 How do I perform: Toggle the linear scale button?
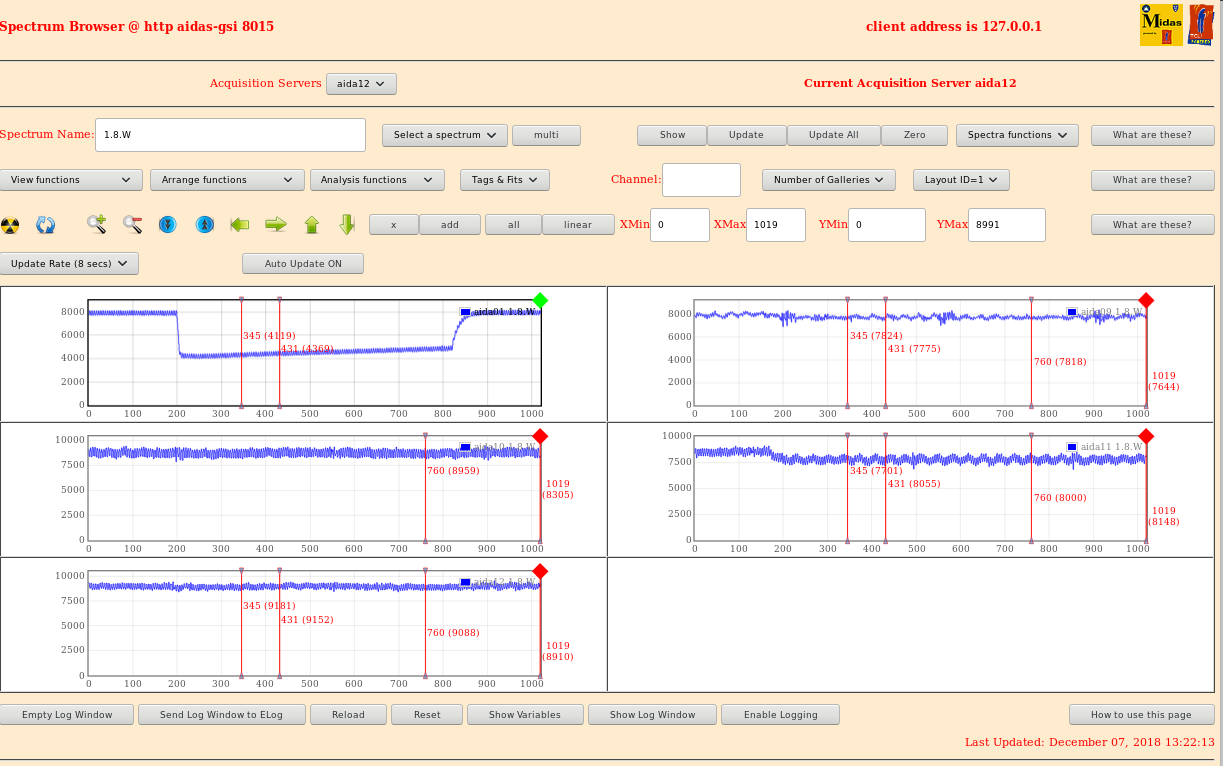pyautogui.click(x=578, y=225)
